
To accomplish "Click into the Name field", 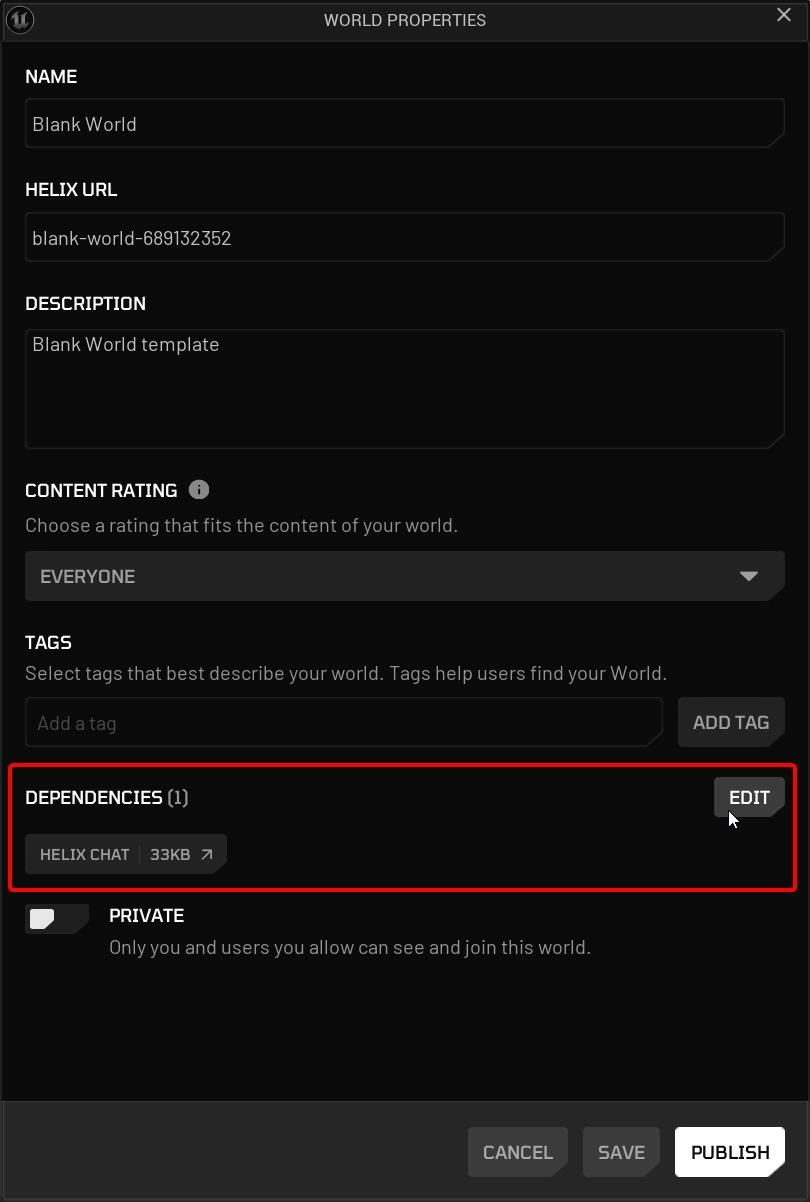I will [x=404, y=124].
